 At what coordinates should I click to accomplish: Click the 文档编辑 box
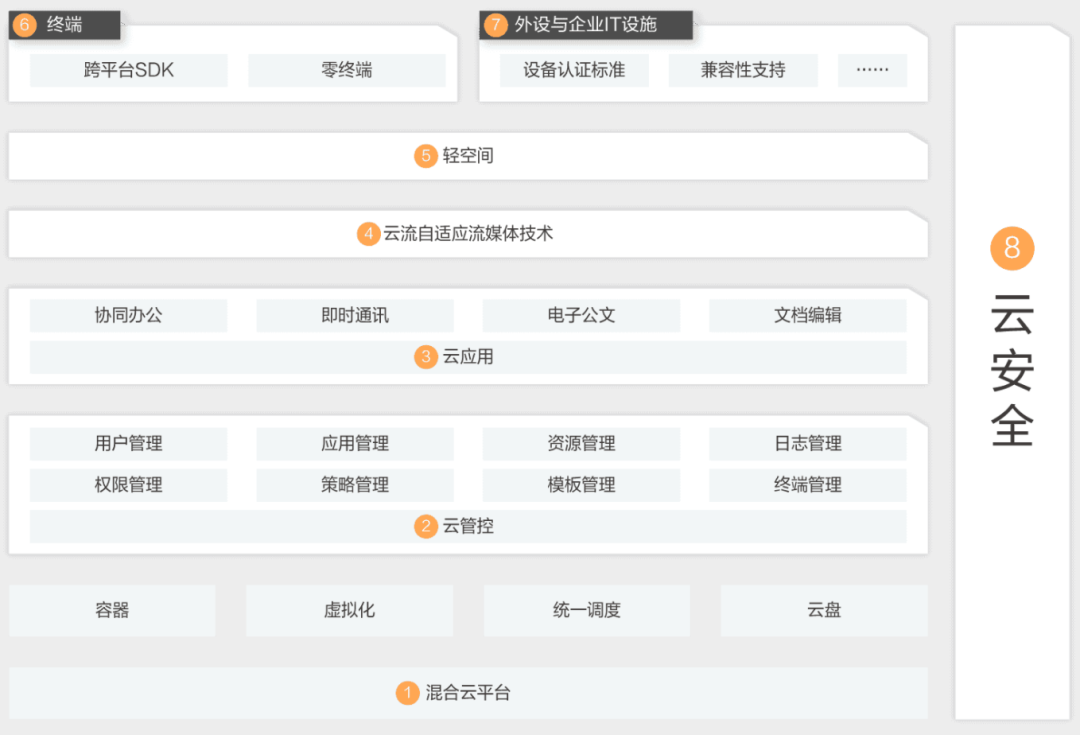pos(807,315)
